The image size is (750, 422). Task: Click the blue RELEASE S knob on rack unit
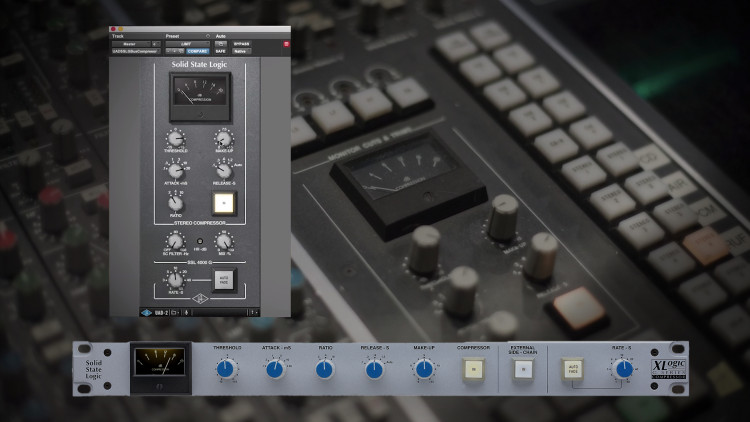point(375,369)
